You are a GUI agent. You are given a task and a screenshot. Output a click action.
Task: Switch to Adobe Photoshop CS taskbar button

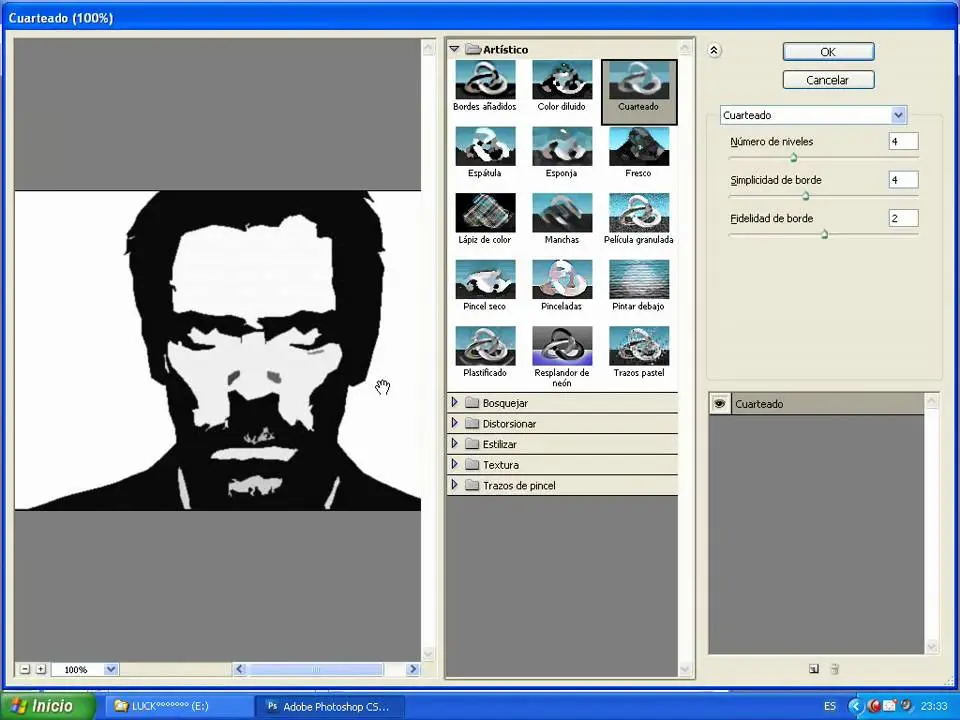click(331, 706)
